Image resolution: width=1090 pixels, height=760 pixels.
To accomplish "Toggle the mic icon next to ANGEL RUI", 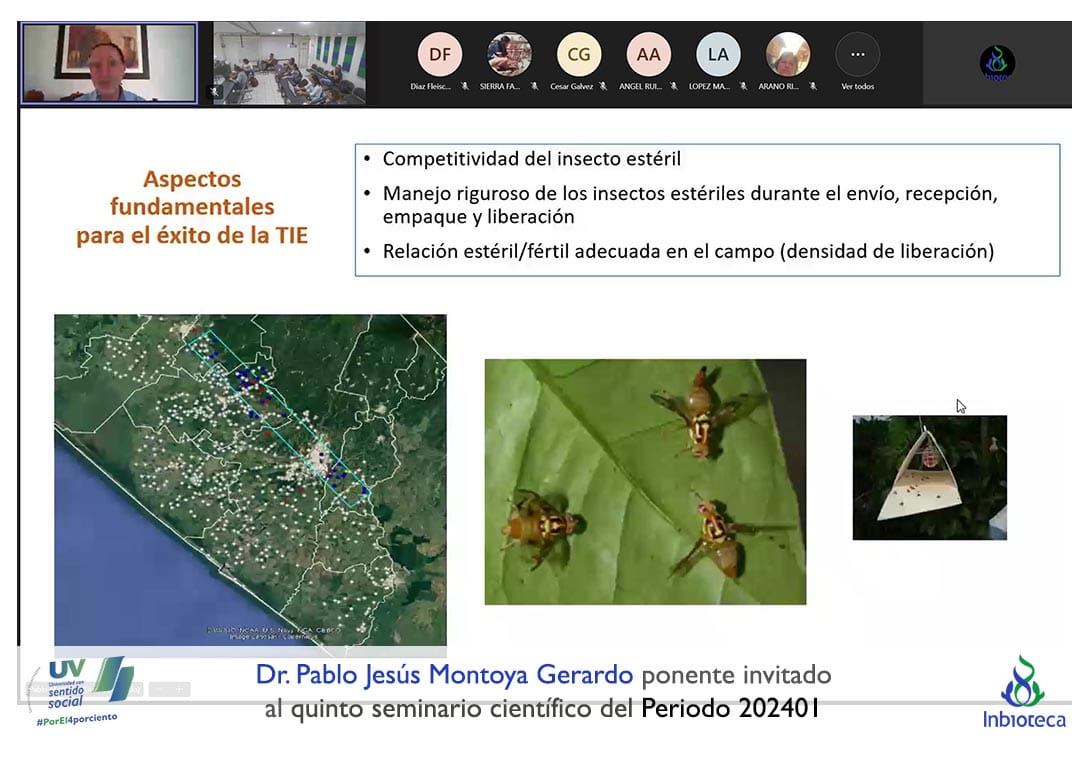I will [673, 87].
